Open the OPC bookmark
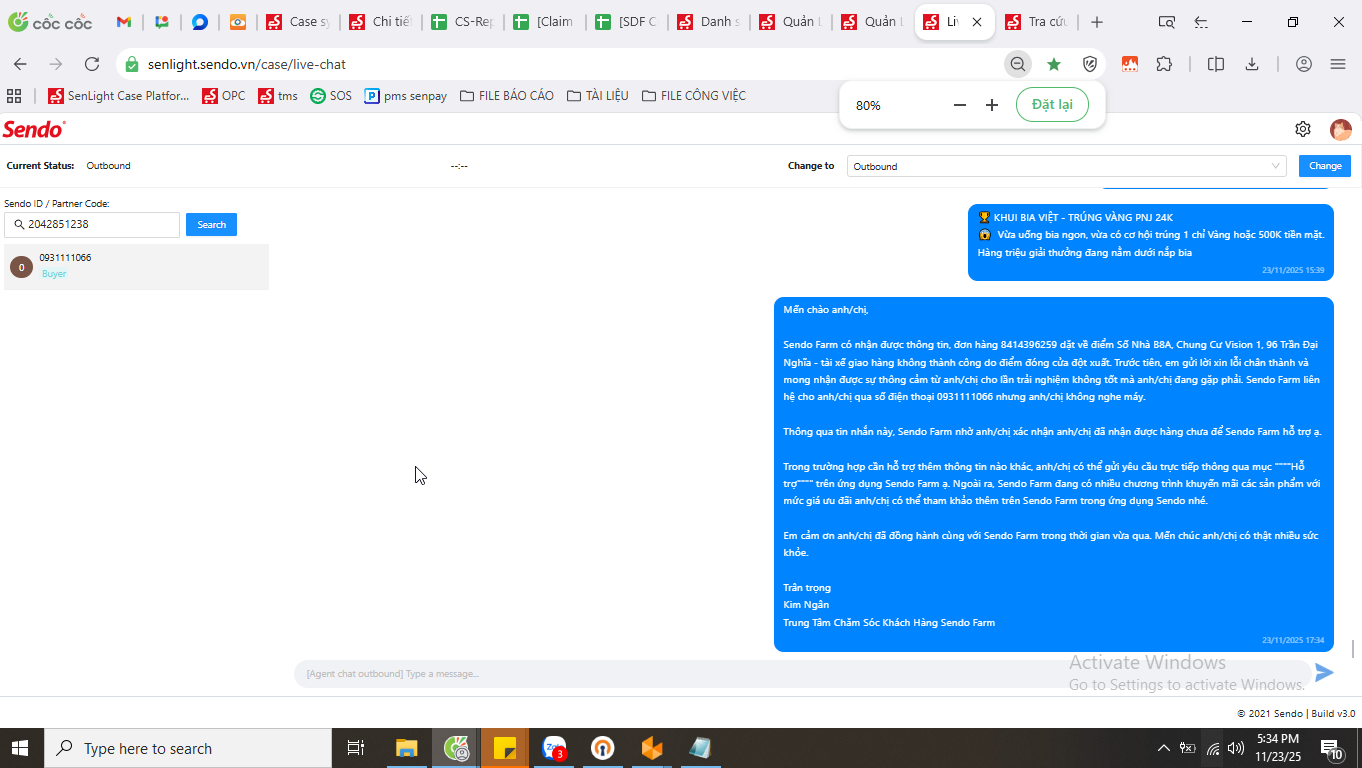The height and width of the screenshot is (768, 1362). pos(223,96)
